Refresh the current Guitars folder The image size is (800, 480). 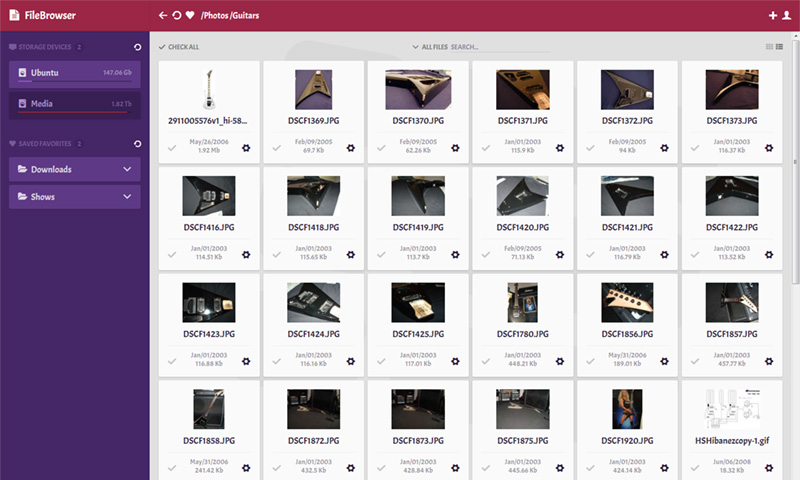click(177, 16)
